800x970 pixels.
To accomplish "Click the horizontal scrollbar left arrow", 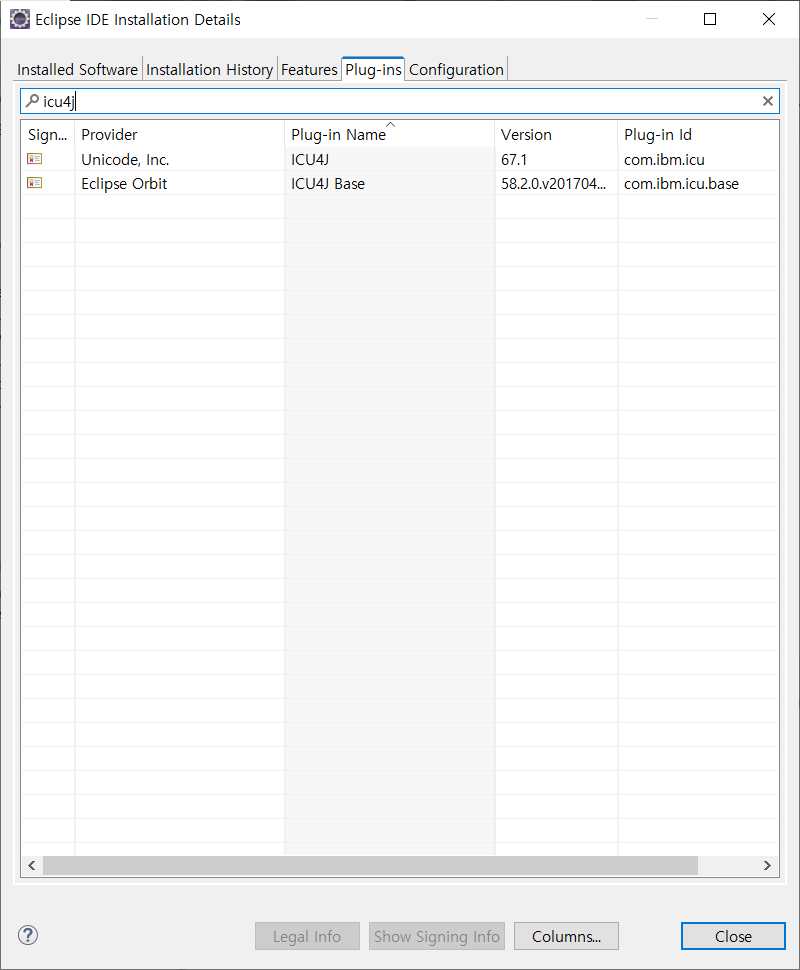I will click(32, 865).
